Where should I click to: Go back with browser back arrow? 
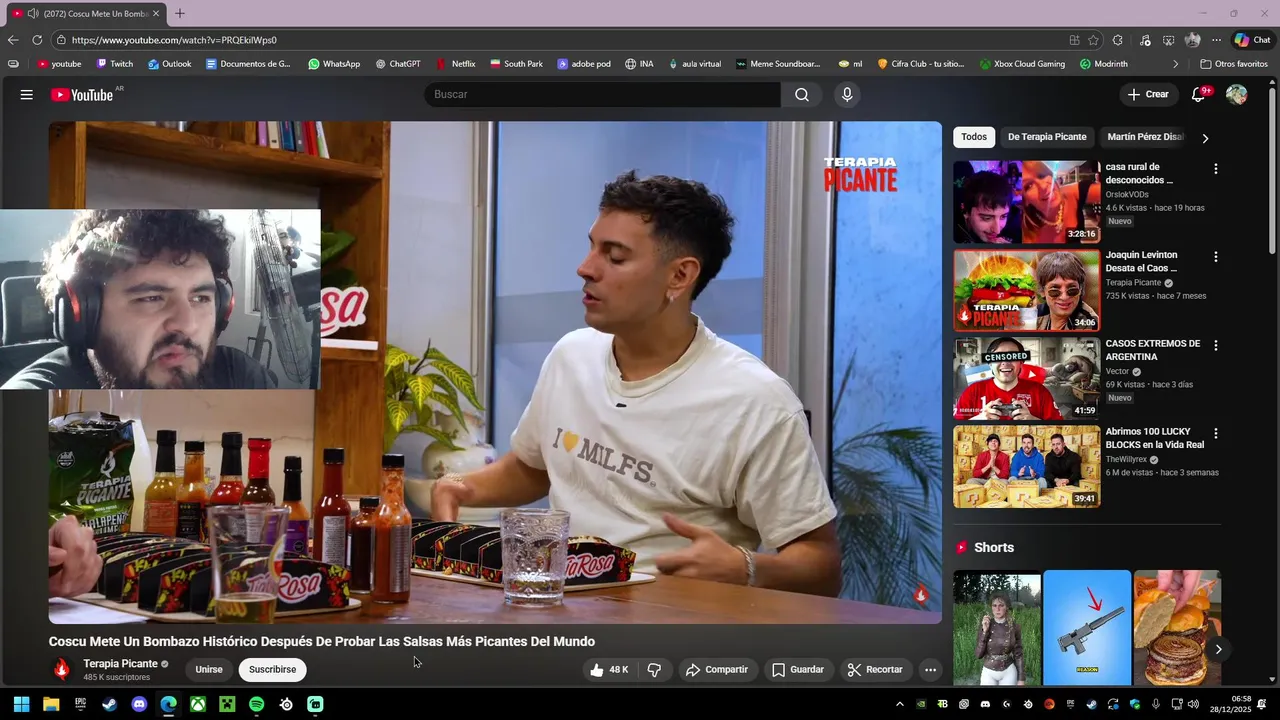pos(12,40)
